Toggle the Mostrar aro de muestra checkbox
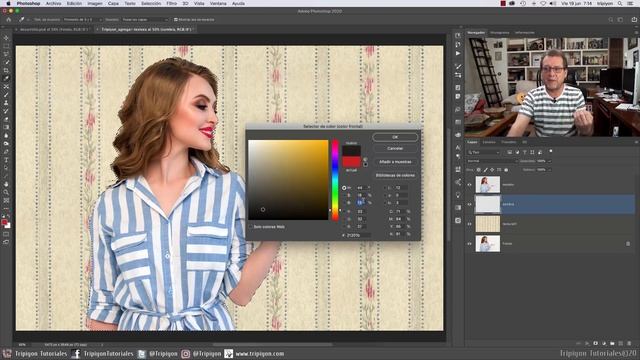 click(176, 20)
